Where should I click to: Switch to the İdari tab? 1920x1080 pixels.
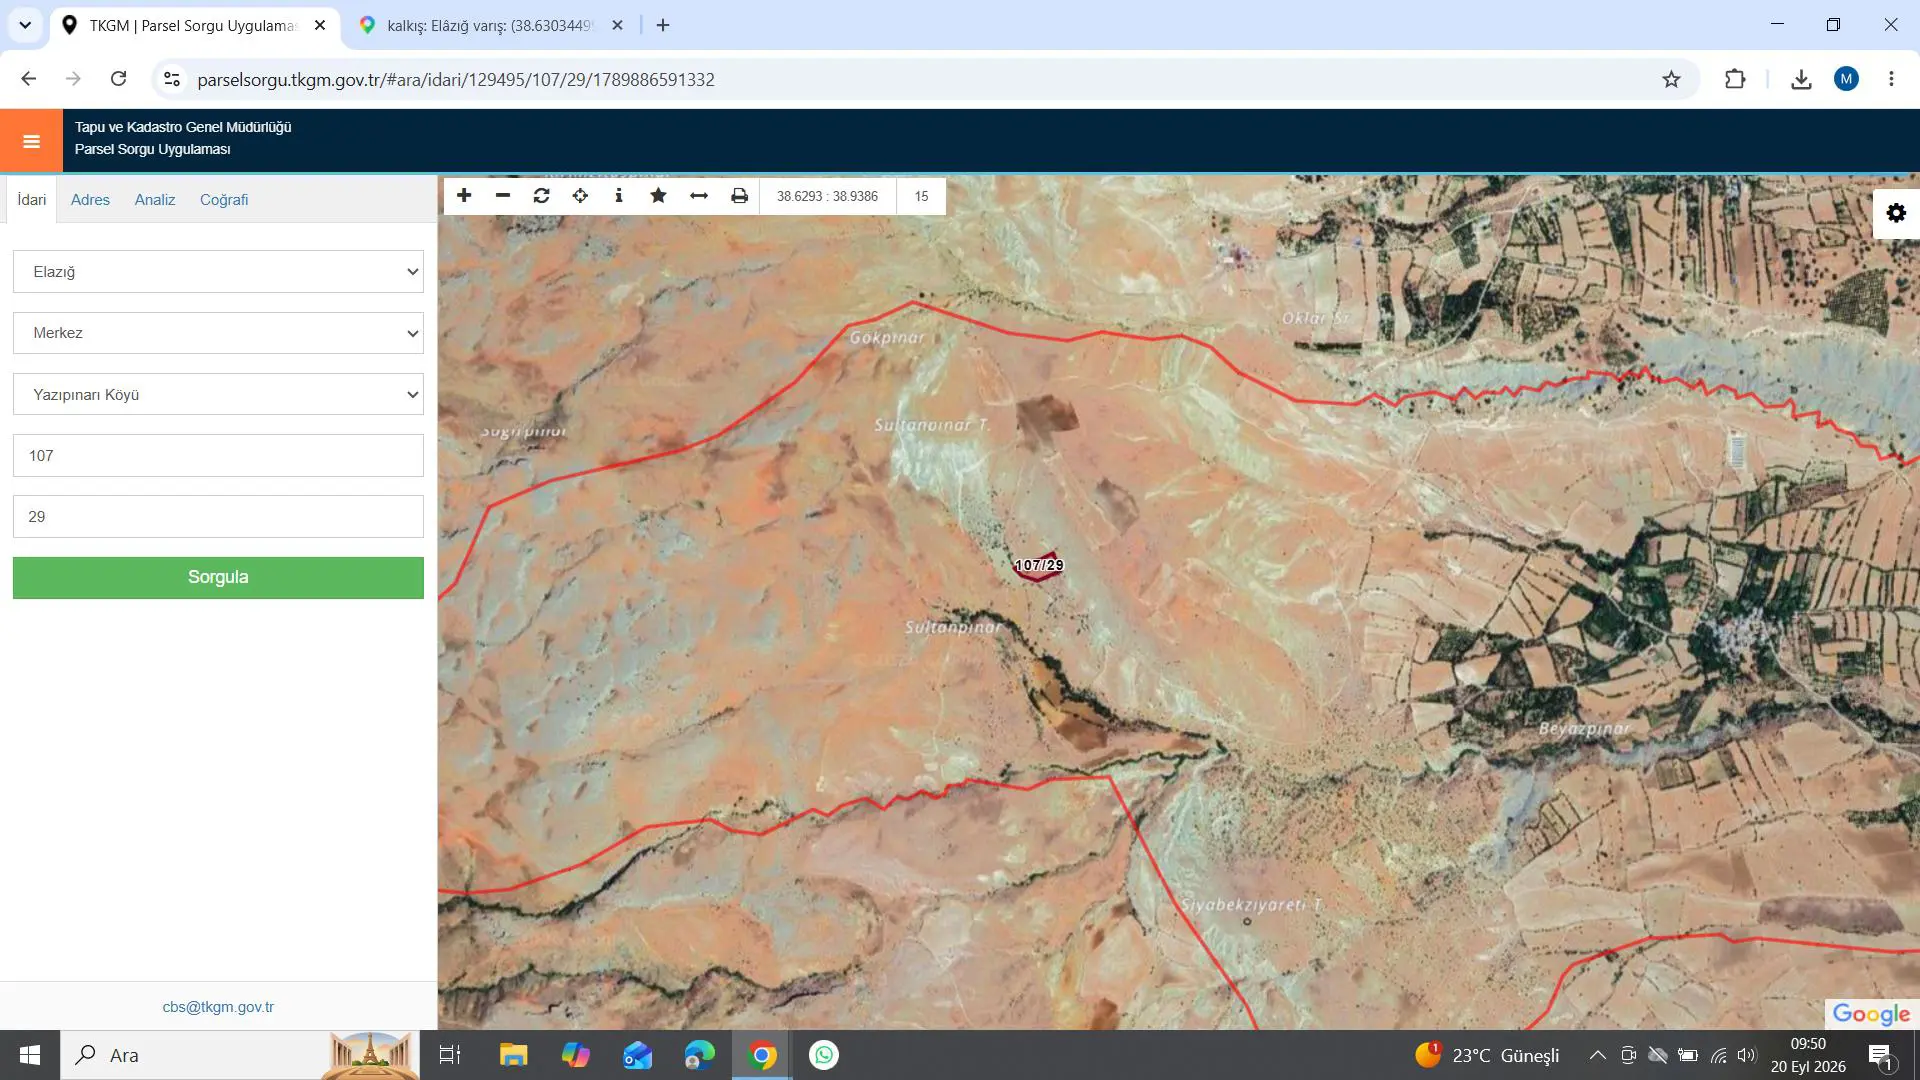click(32, 200)
